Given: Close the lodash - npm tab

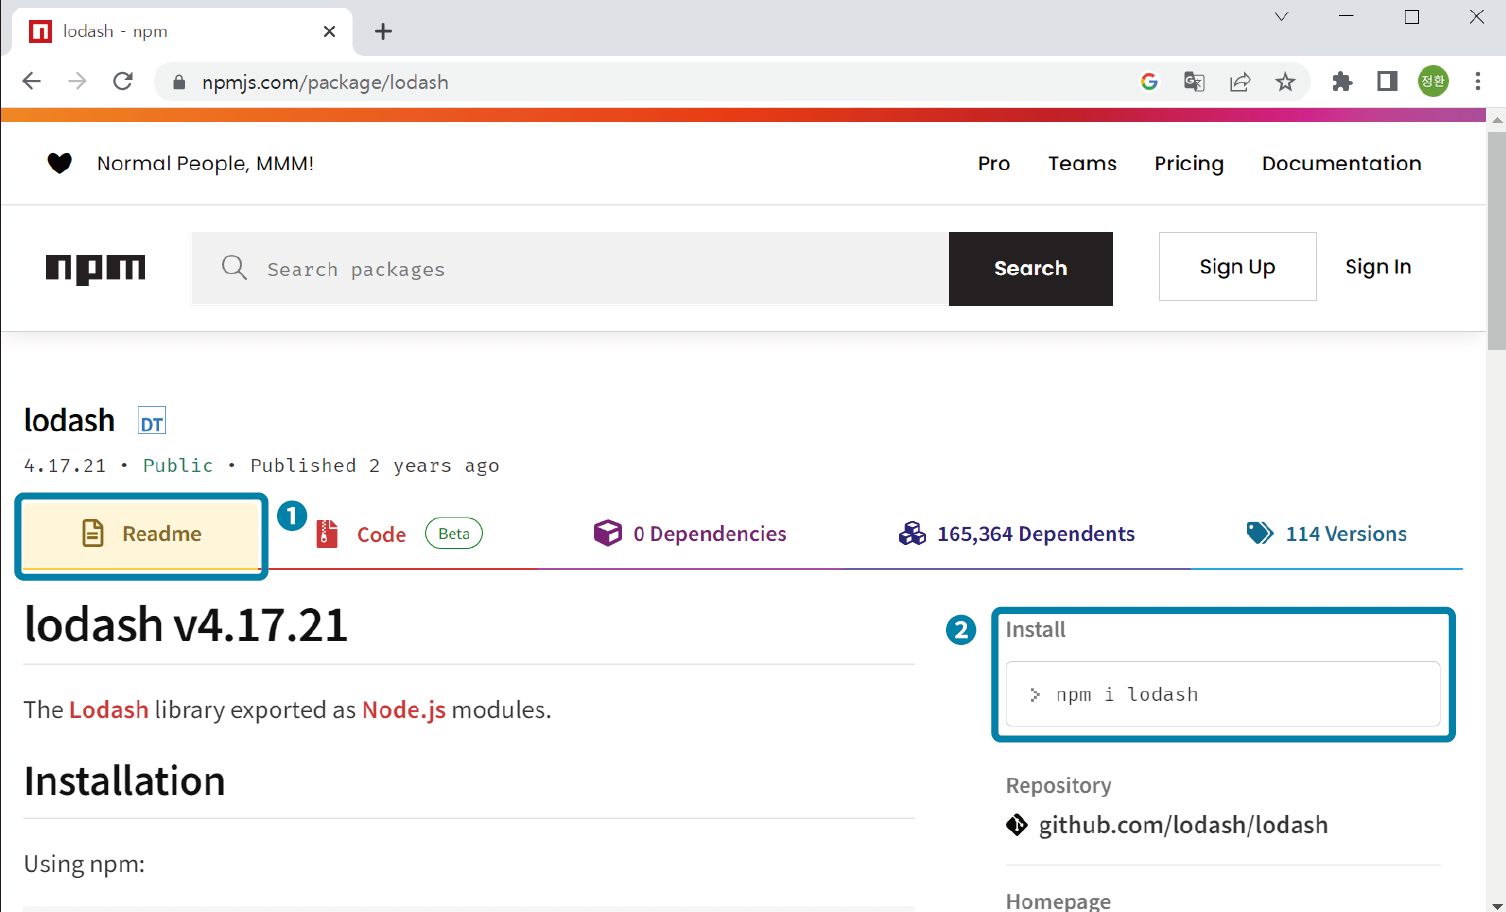Looking at the screenshot, I should click(x=329, y=32).
